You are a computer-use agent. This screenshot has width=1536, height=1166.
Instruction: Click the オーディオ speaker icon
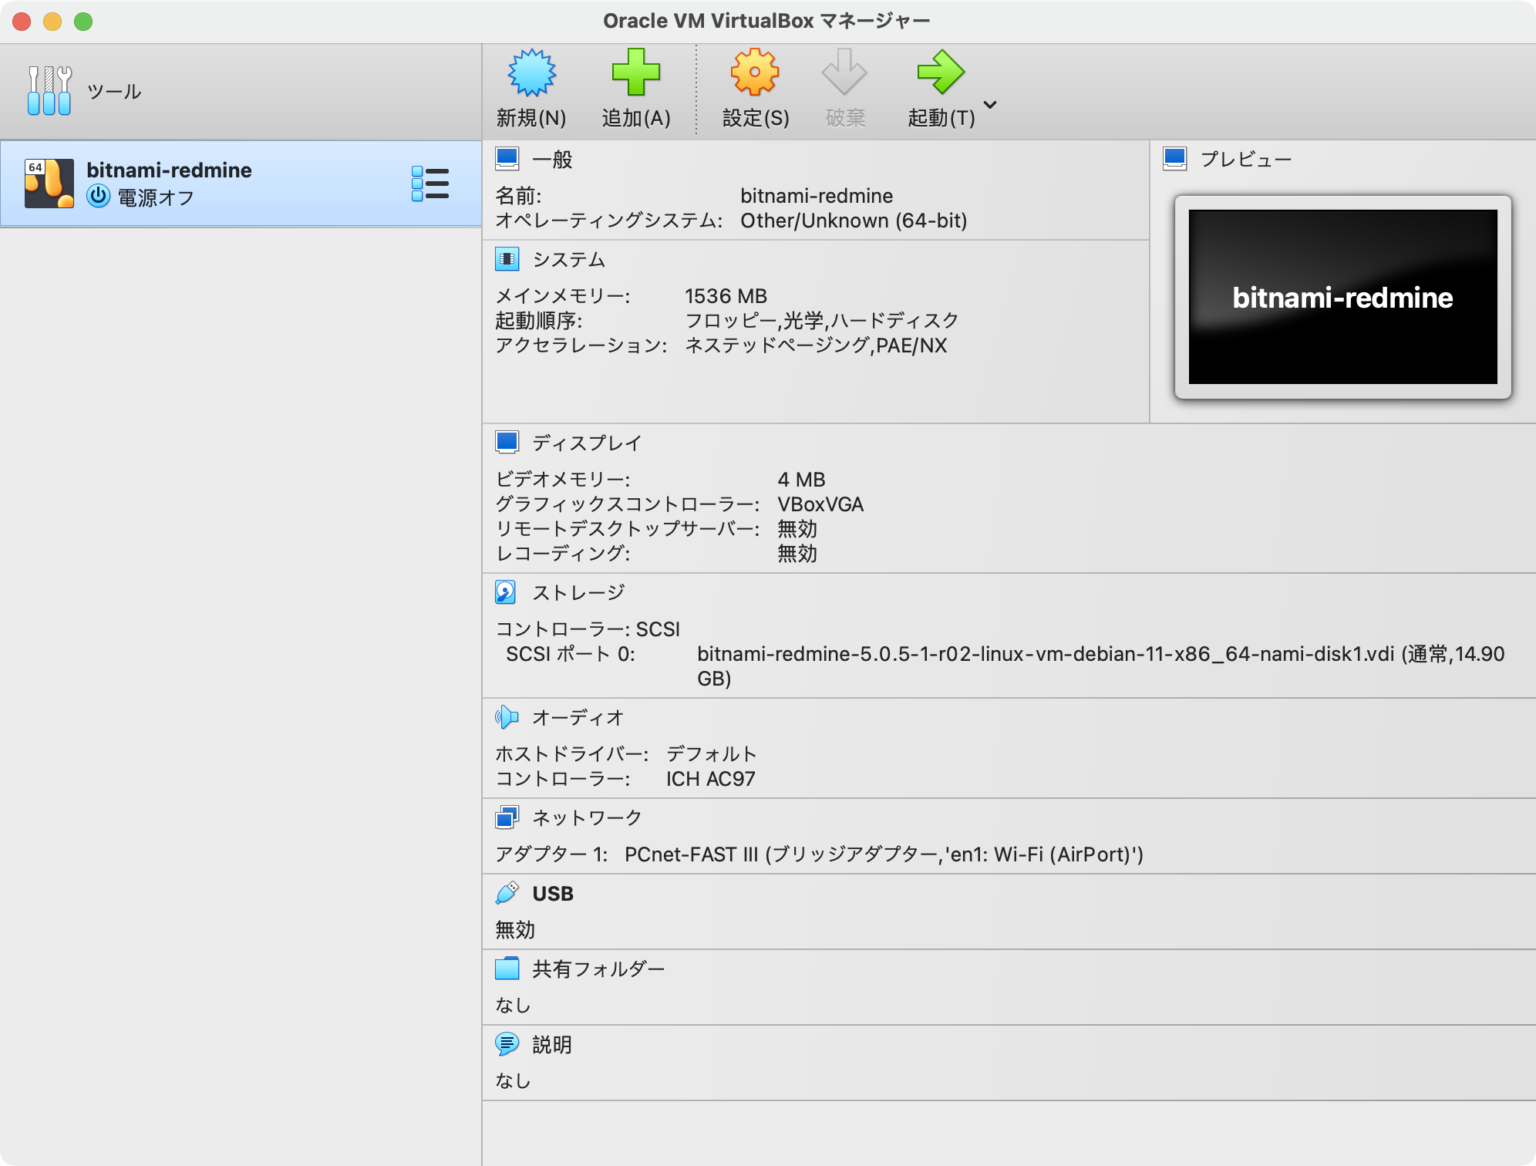click(508, 717)
